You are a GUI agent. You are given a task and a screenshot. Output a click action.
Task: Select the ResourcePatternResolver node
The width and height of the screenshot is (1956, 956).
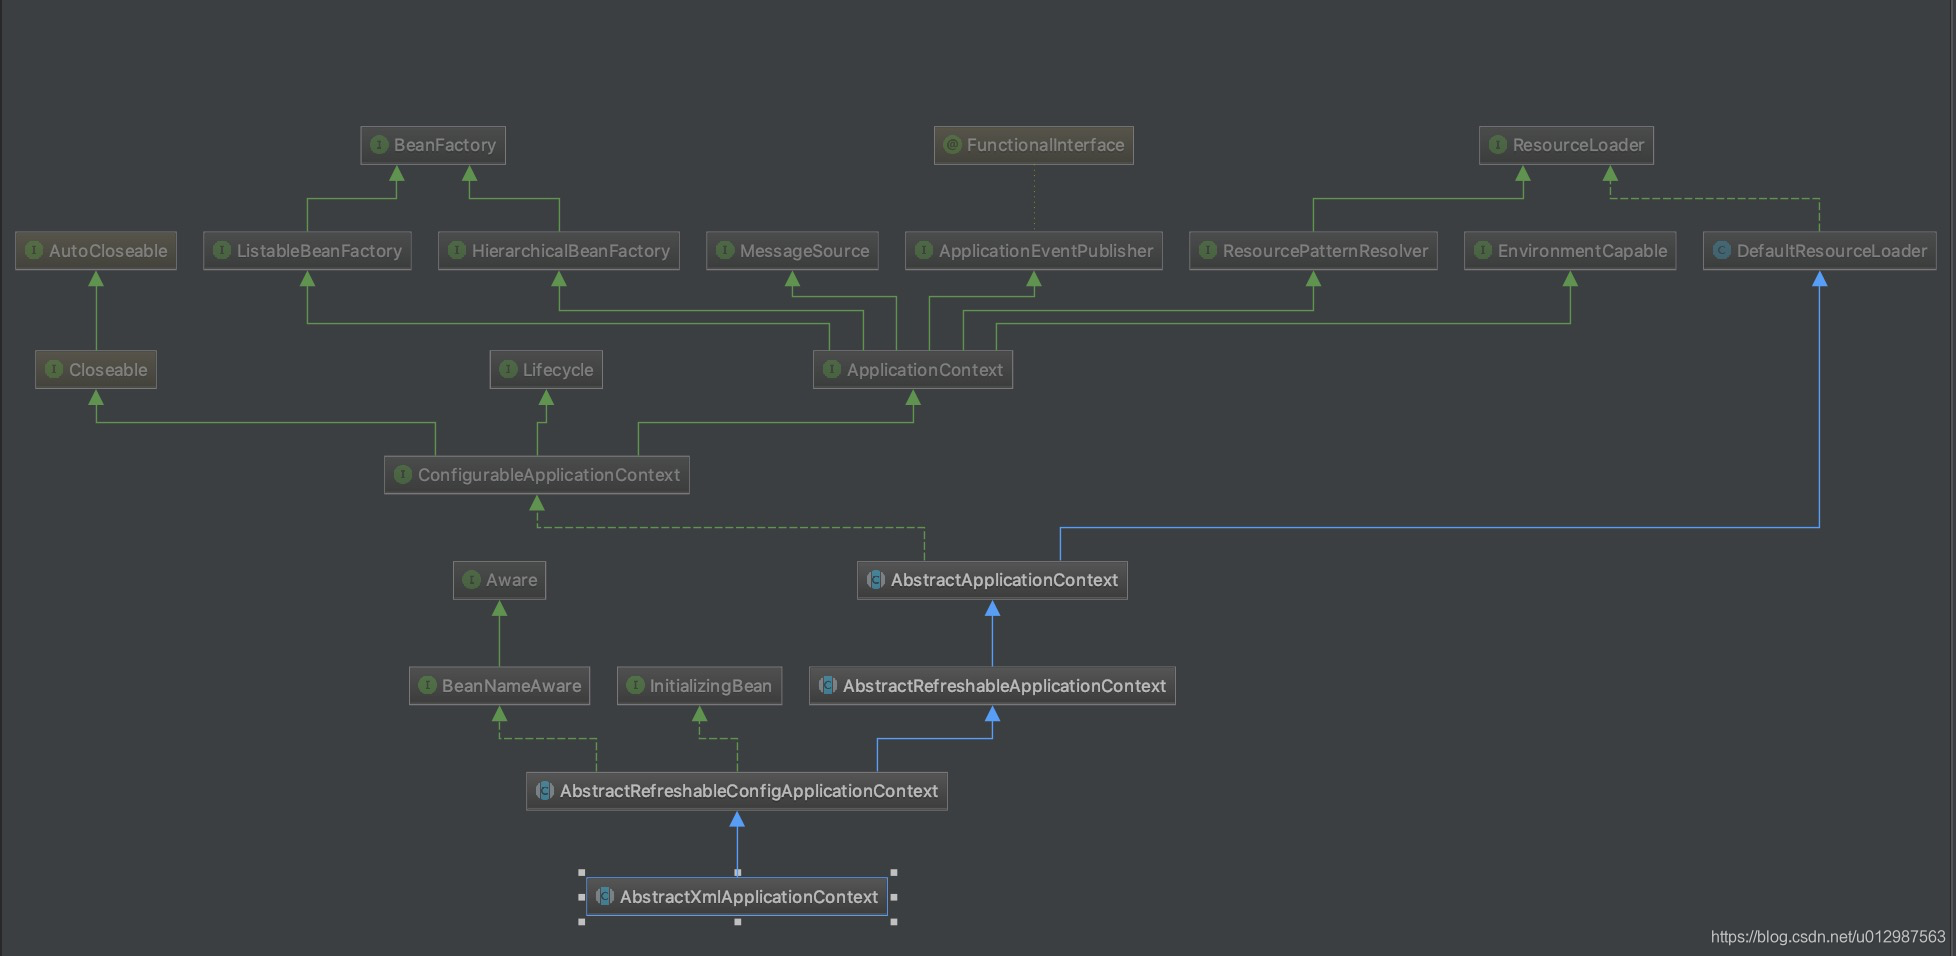click(x=1313, y=251)
